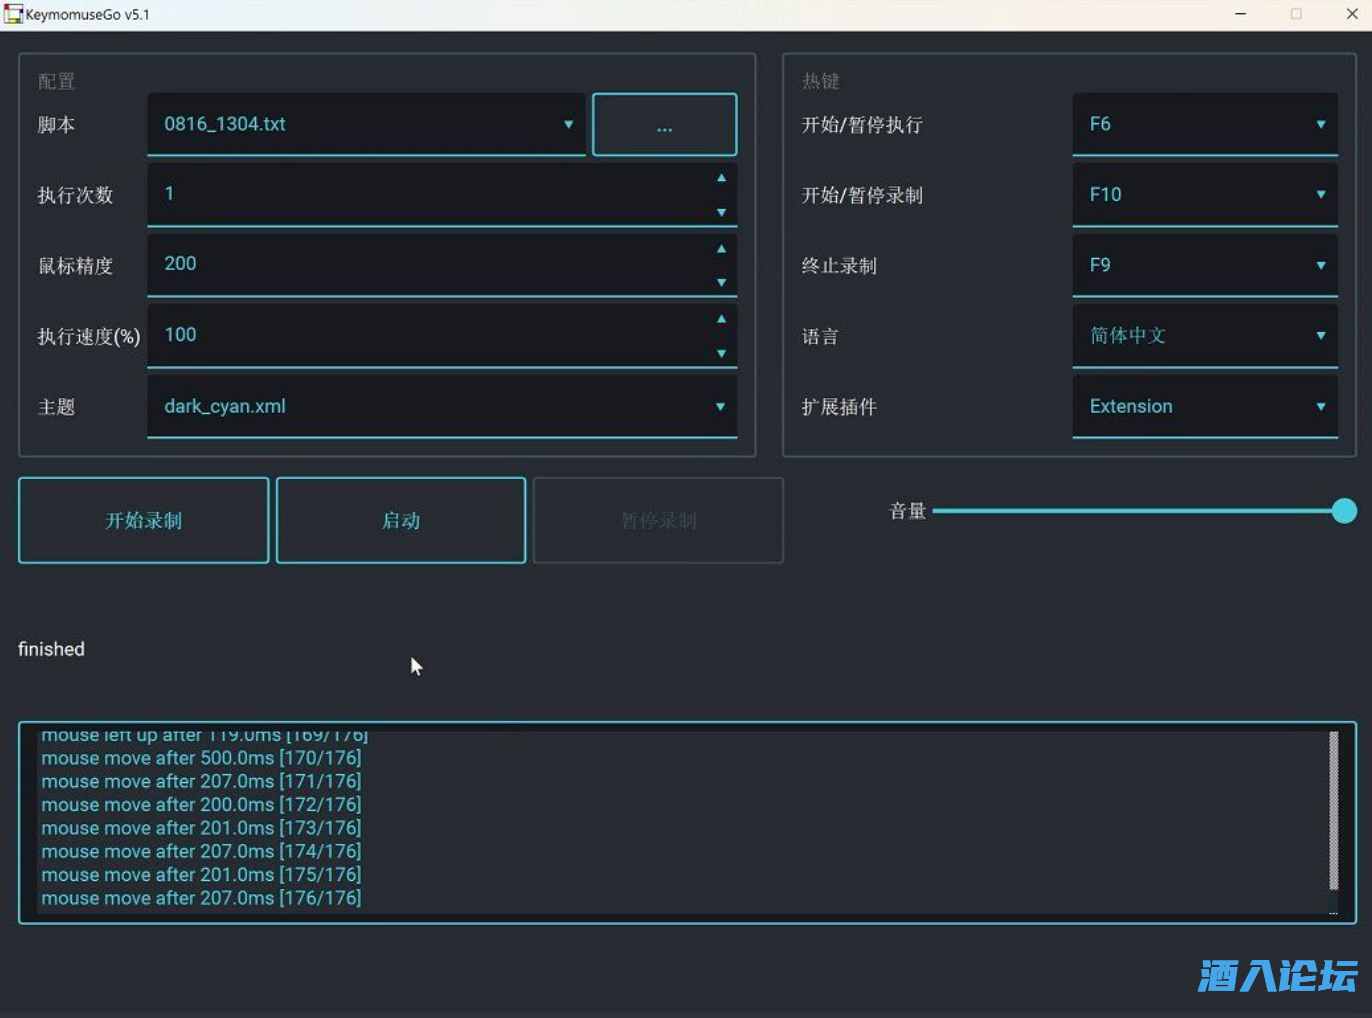Click into the 执行速度(%) input field
This screenshot has height=1018, width=1372.
coord(430,335)
